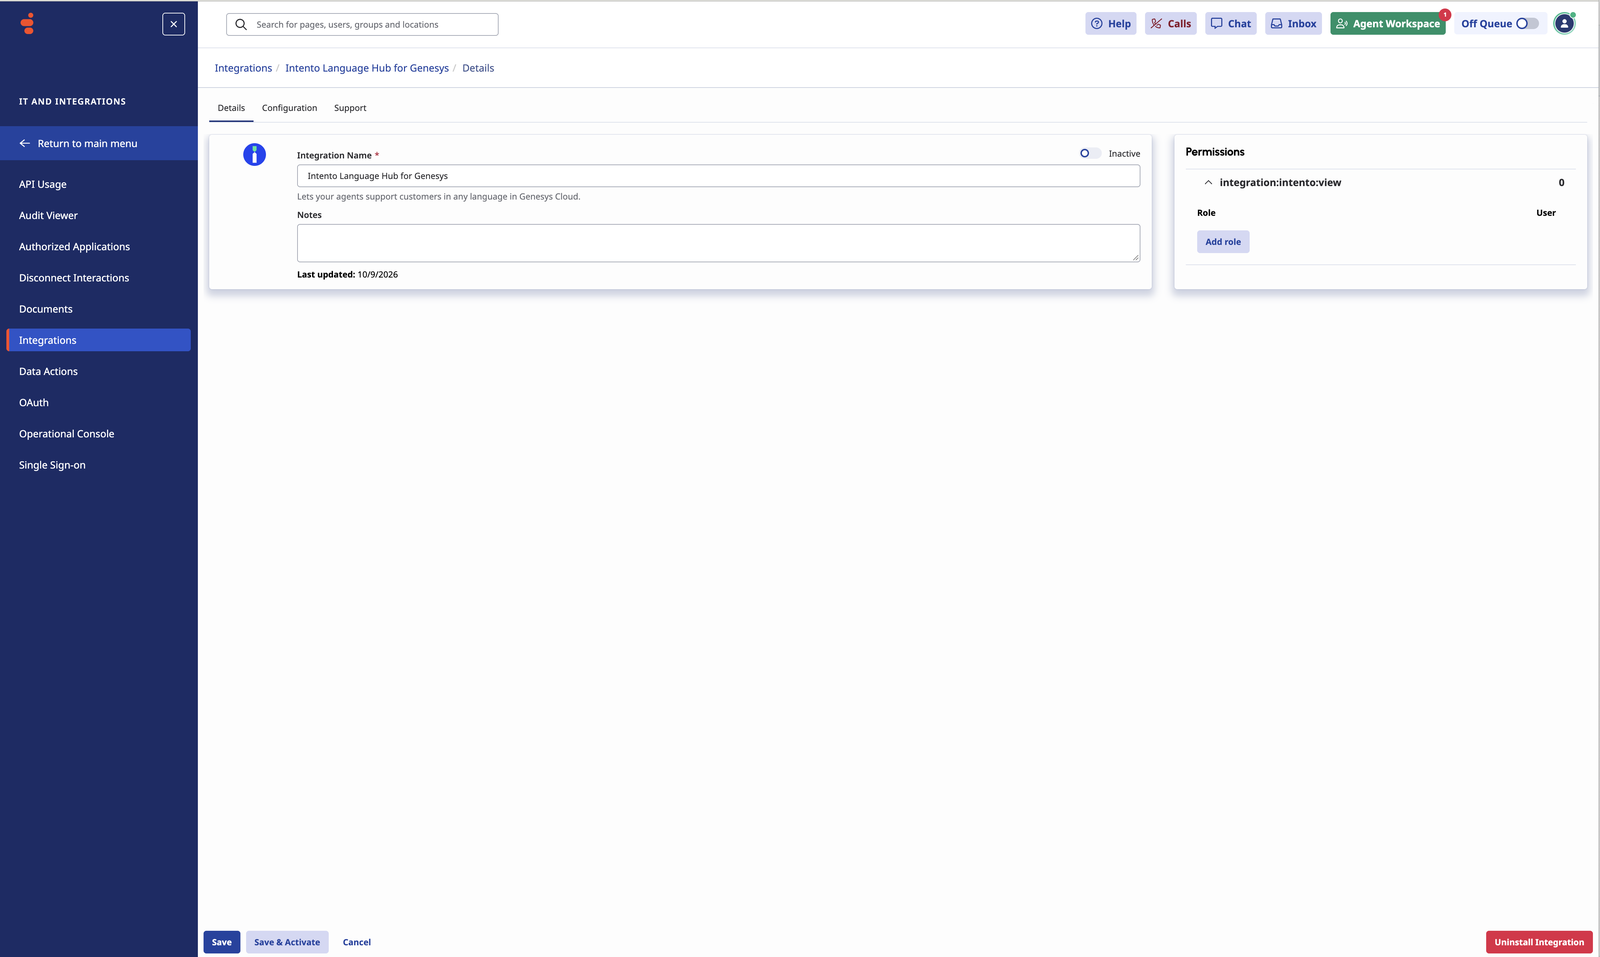Open the Calls panel
Viewport: 1600px width, 957px height.
[1171, 24]
